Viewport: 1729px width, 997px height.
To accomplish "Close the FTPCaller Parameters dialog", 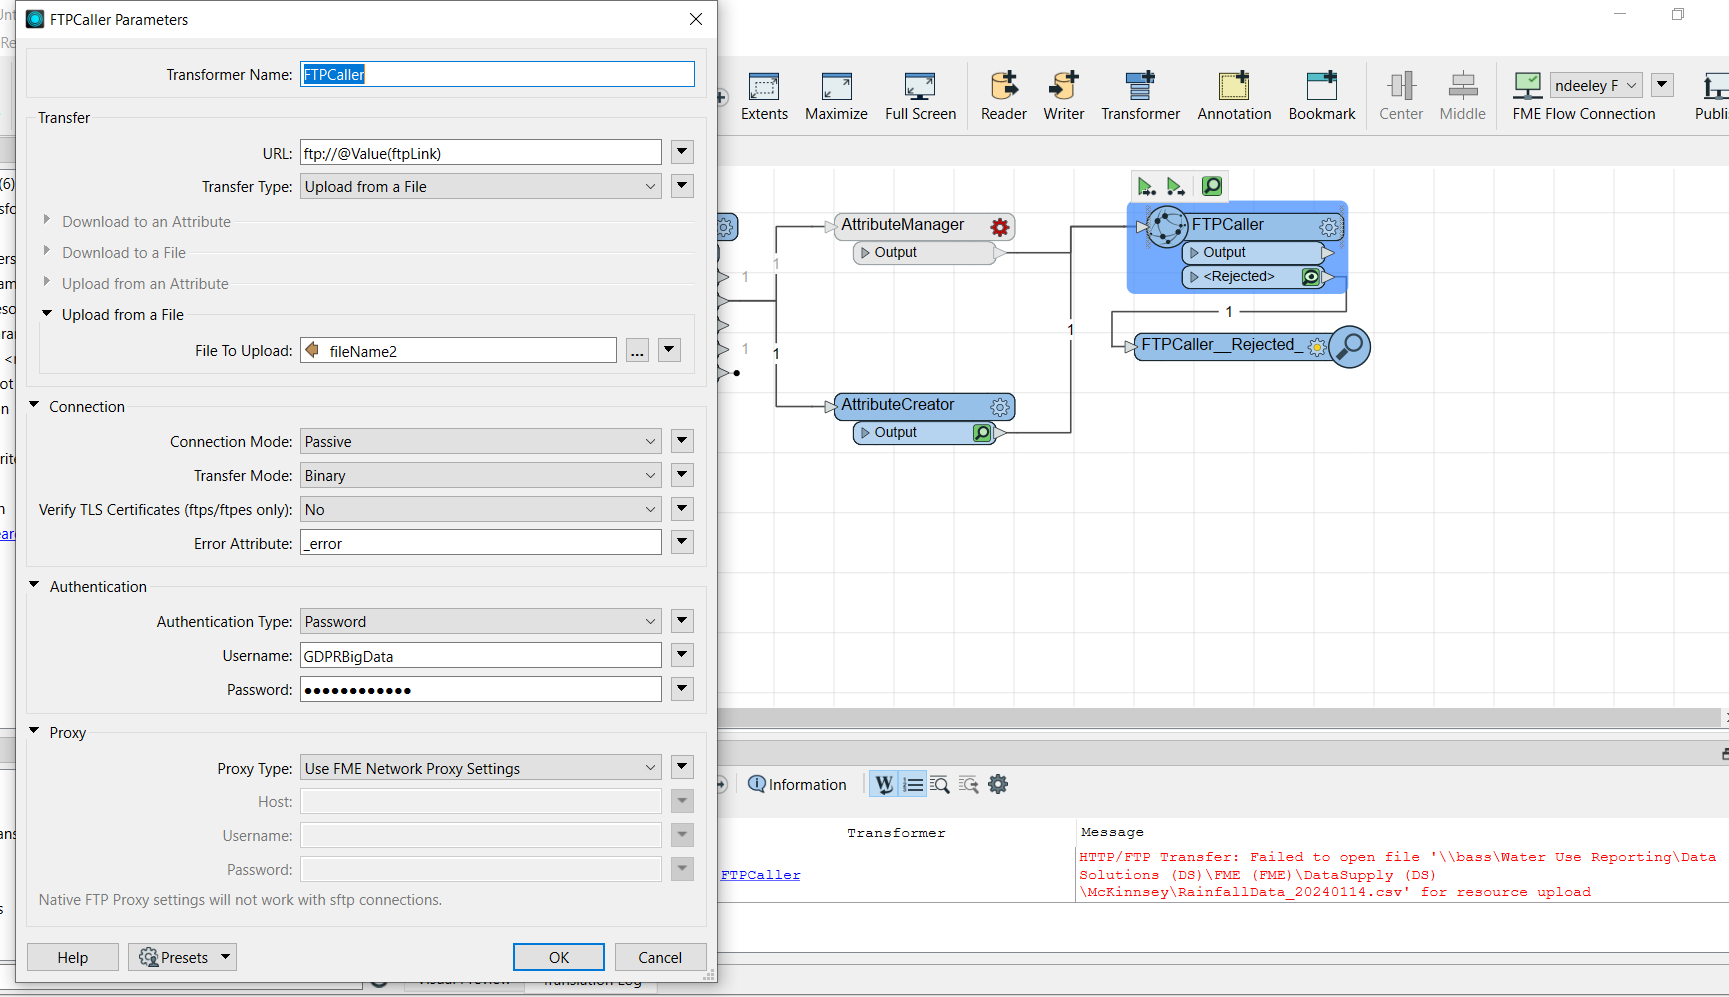I will (696, 19).
